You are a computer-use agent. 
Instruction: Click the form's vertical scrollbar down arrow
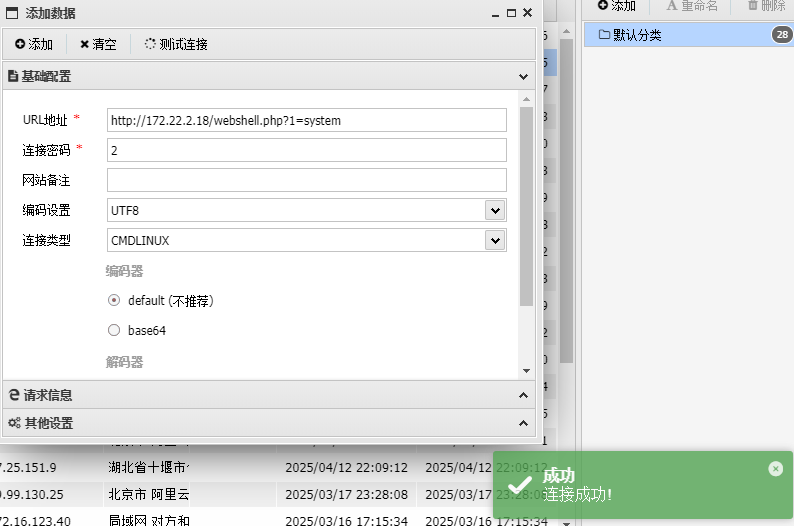pyautogui.click(x=526, y=370)
